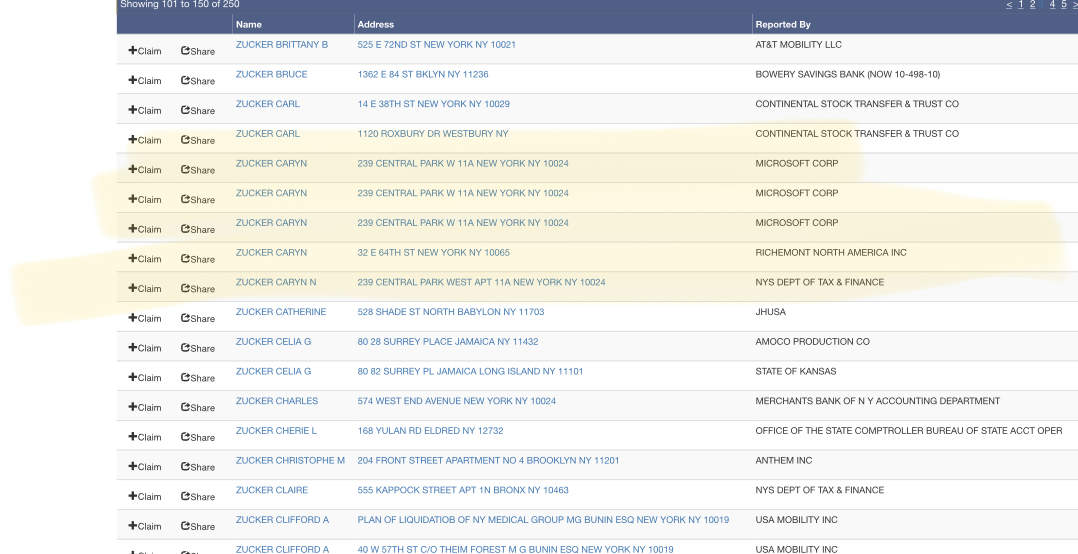Share ZUCKER CARL at 1120 Roxbury Dr
Screen dimensions: 1078x554
[x=198, y=140]
